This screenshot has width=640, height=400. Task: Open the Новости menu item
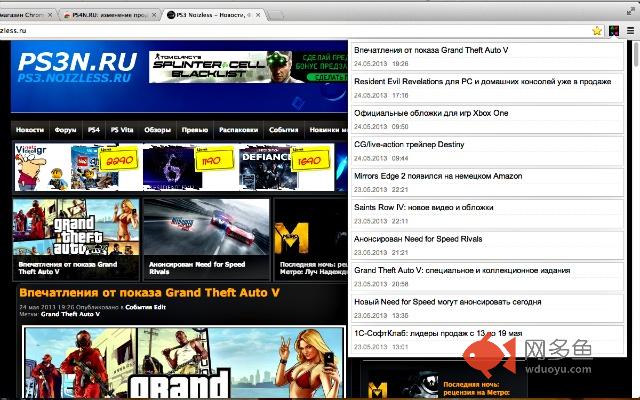tap(30, 130)
